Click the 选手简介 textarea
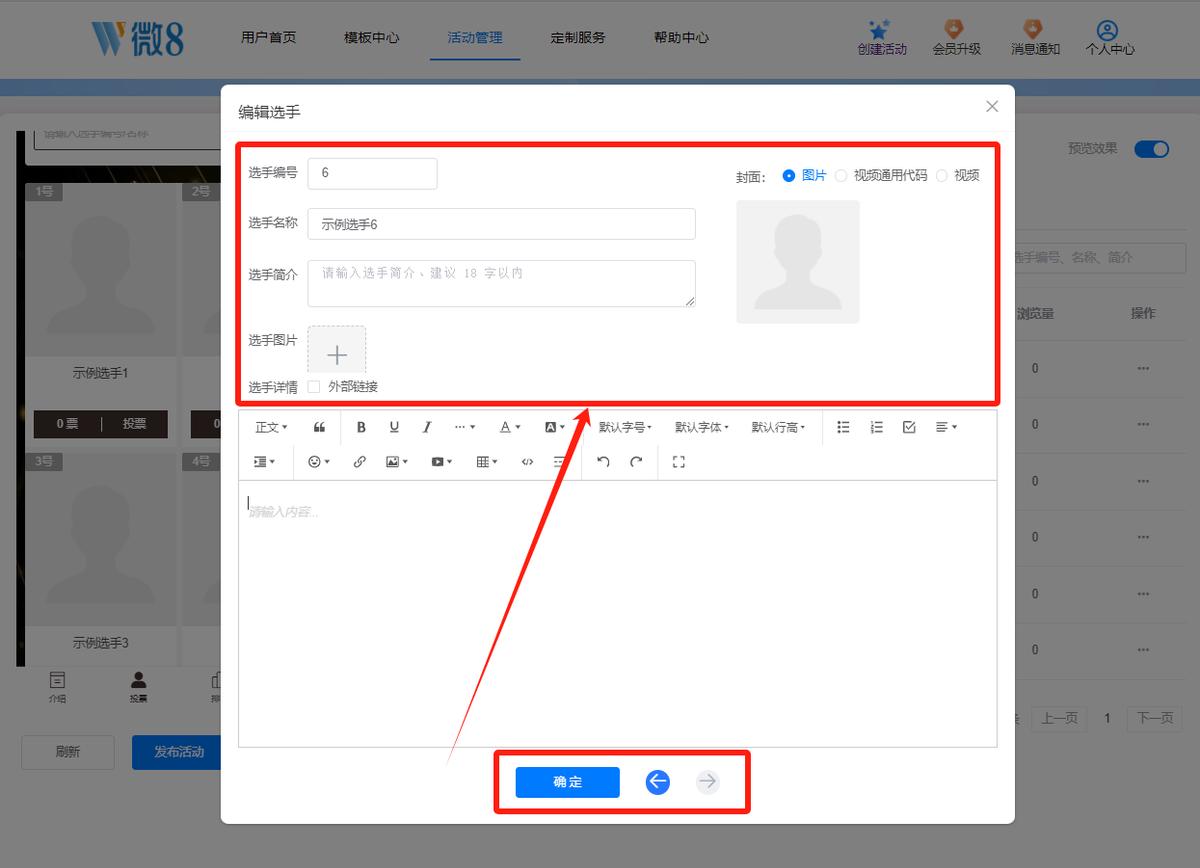Viewport: 1200px width, 868px height. 501,283
